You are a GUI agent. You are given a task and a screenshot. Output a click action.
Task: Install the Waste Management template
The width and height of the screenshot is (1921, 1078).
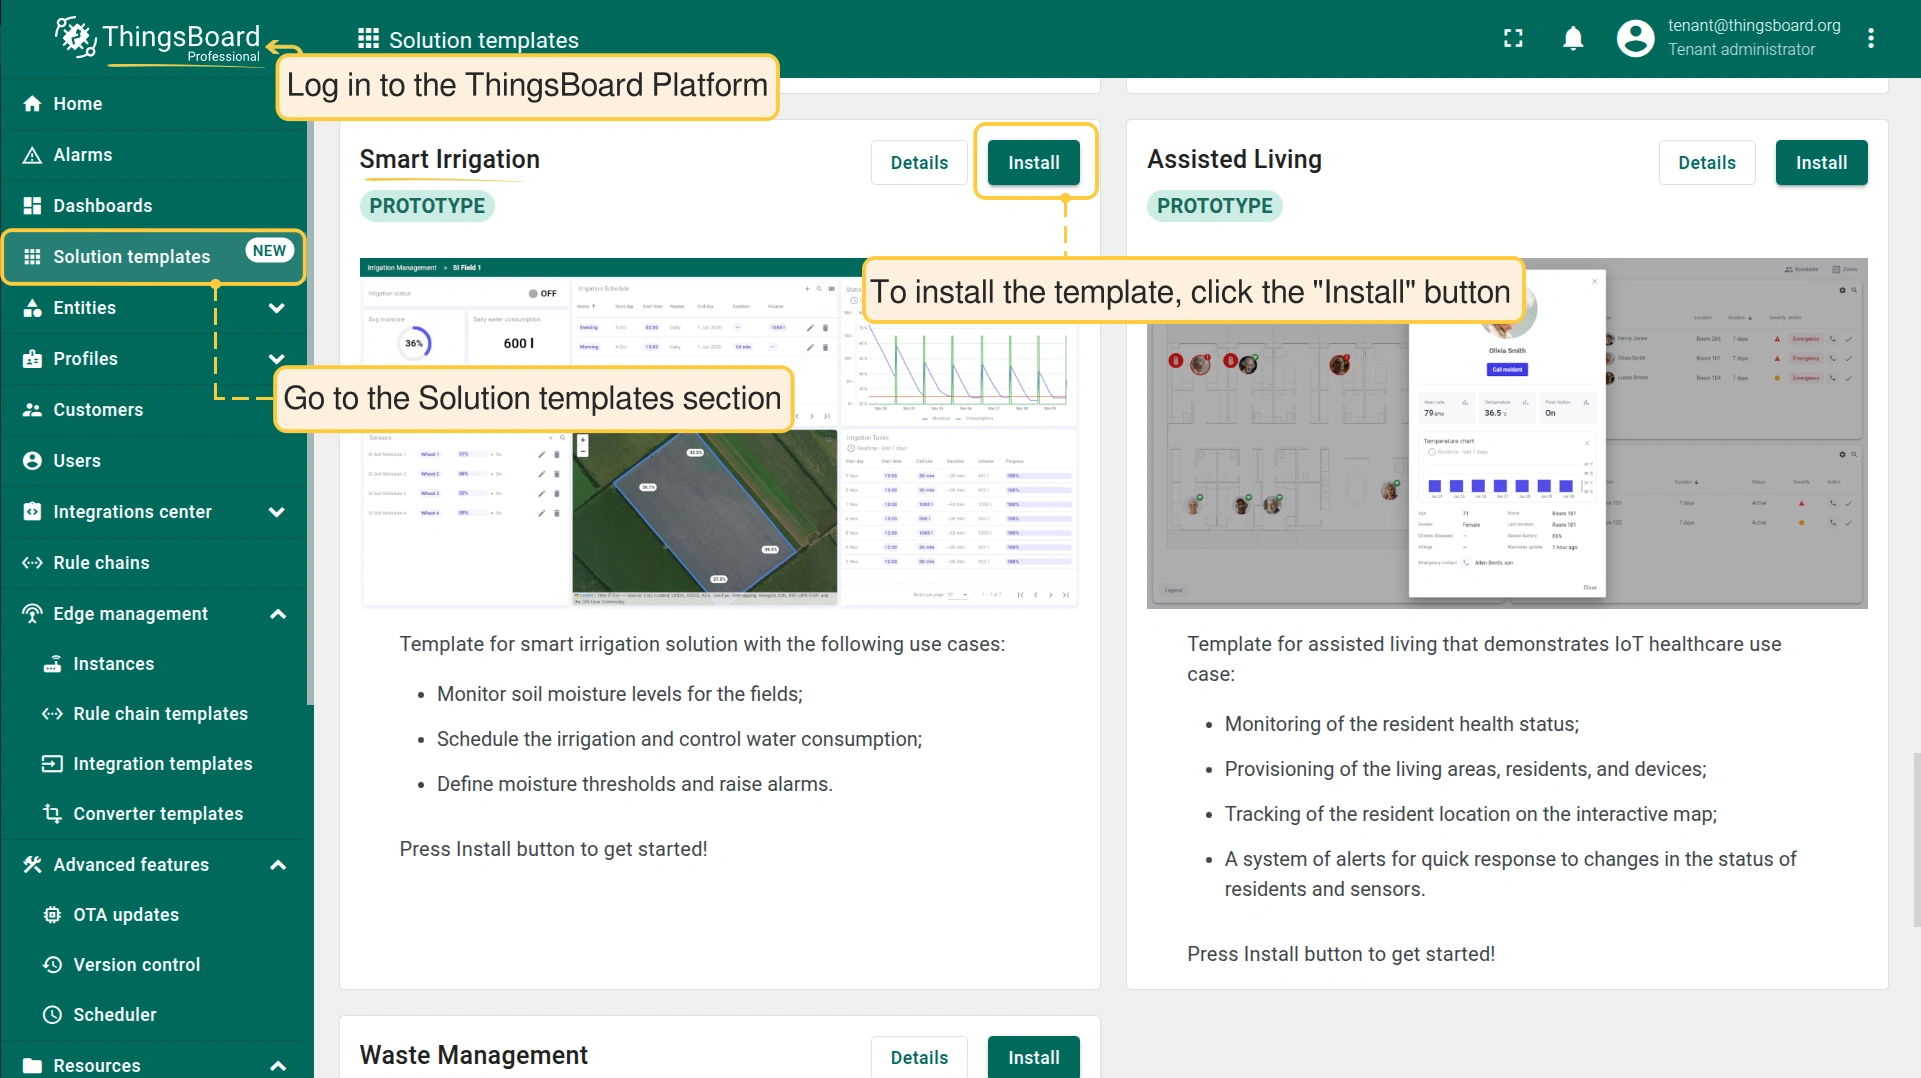coord(1033,1057)
